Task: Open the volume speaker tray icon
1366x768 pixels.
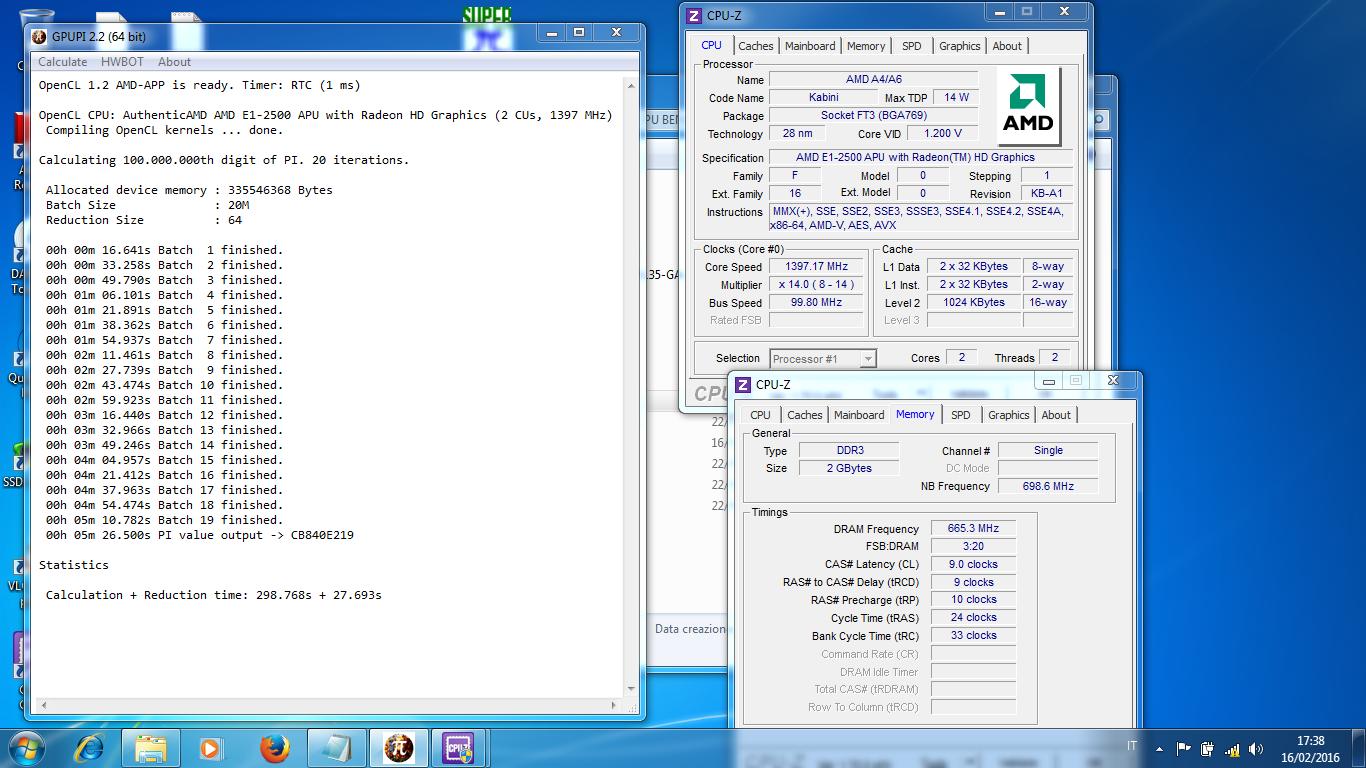Action: pyautogui.click(x=1256, y=748)
